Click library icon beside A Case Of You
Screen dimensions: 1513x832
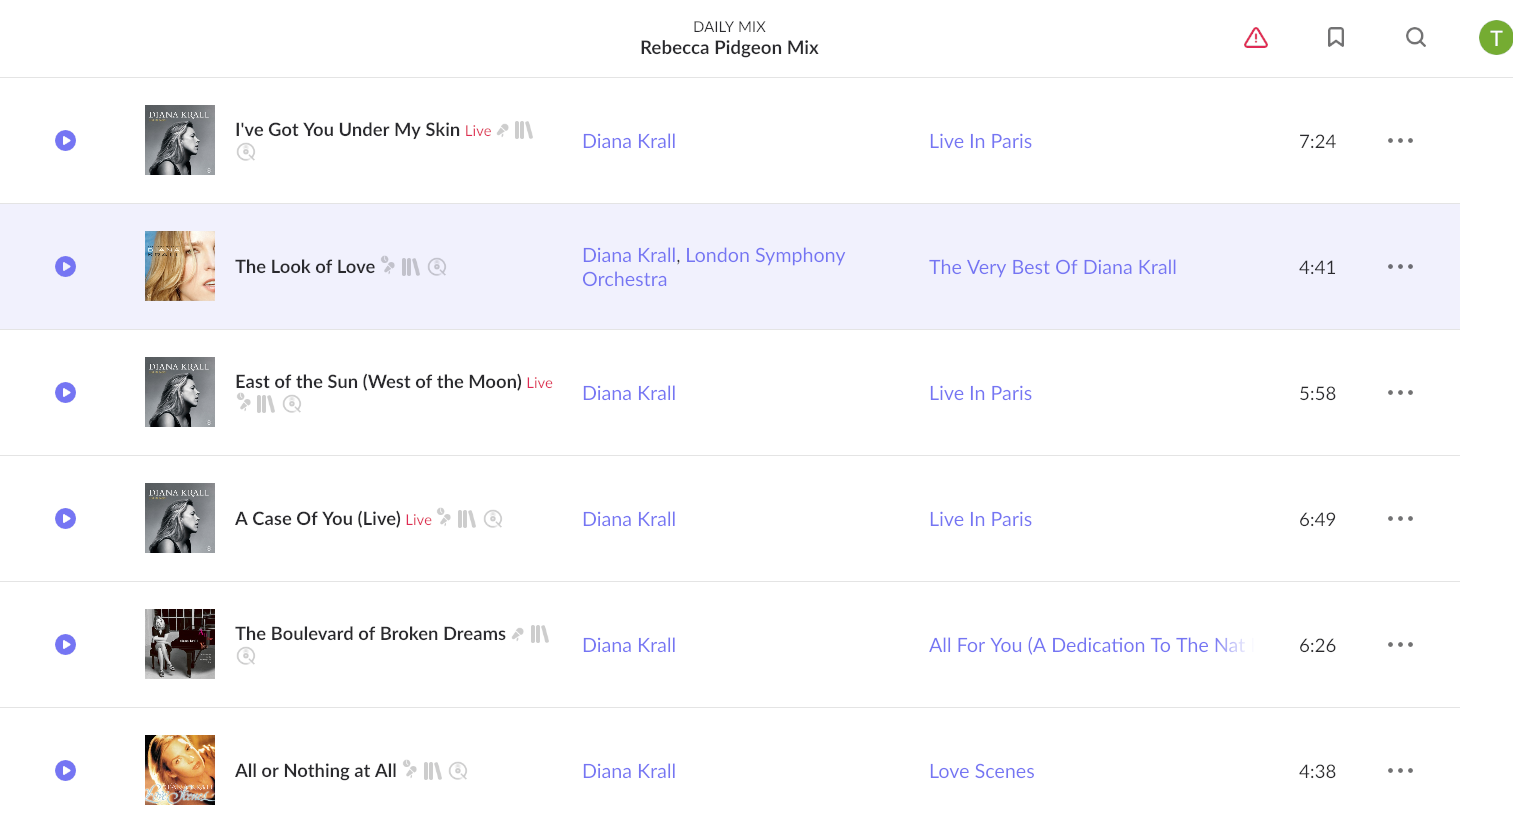467,519
